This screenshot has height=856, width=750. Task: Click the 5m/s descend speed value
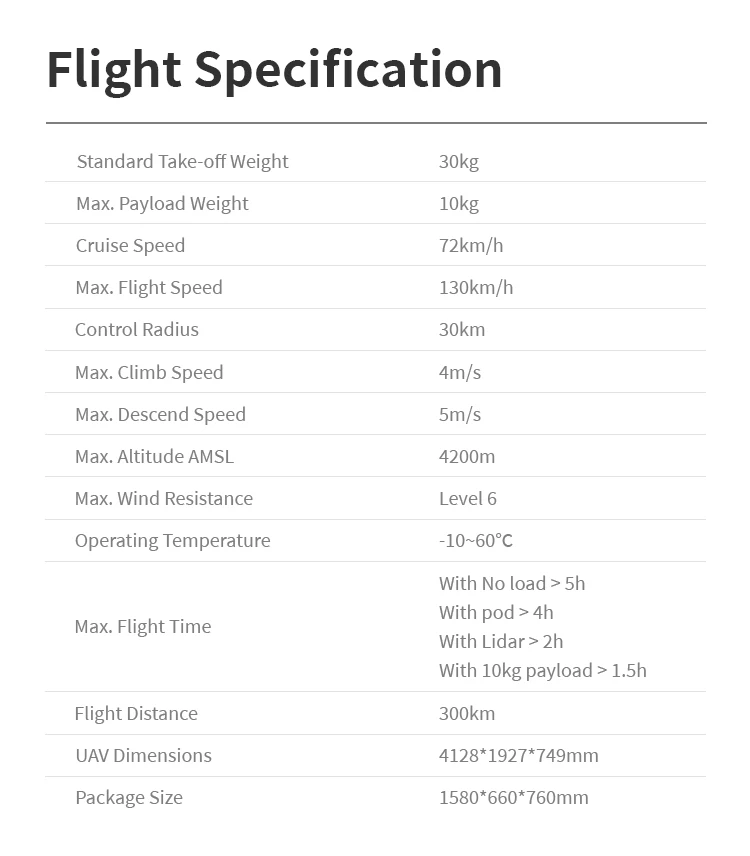[x=460, y=415]
